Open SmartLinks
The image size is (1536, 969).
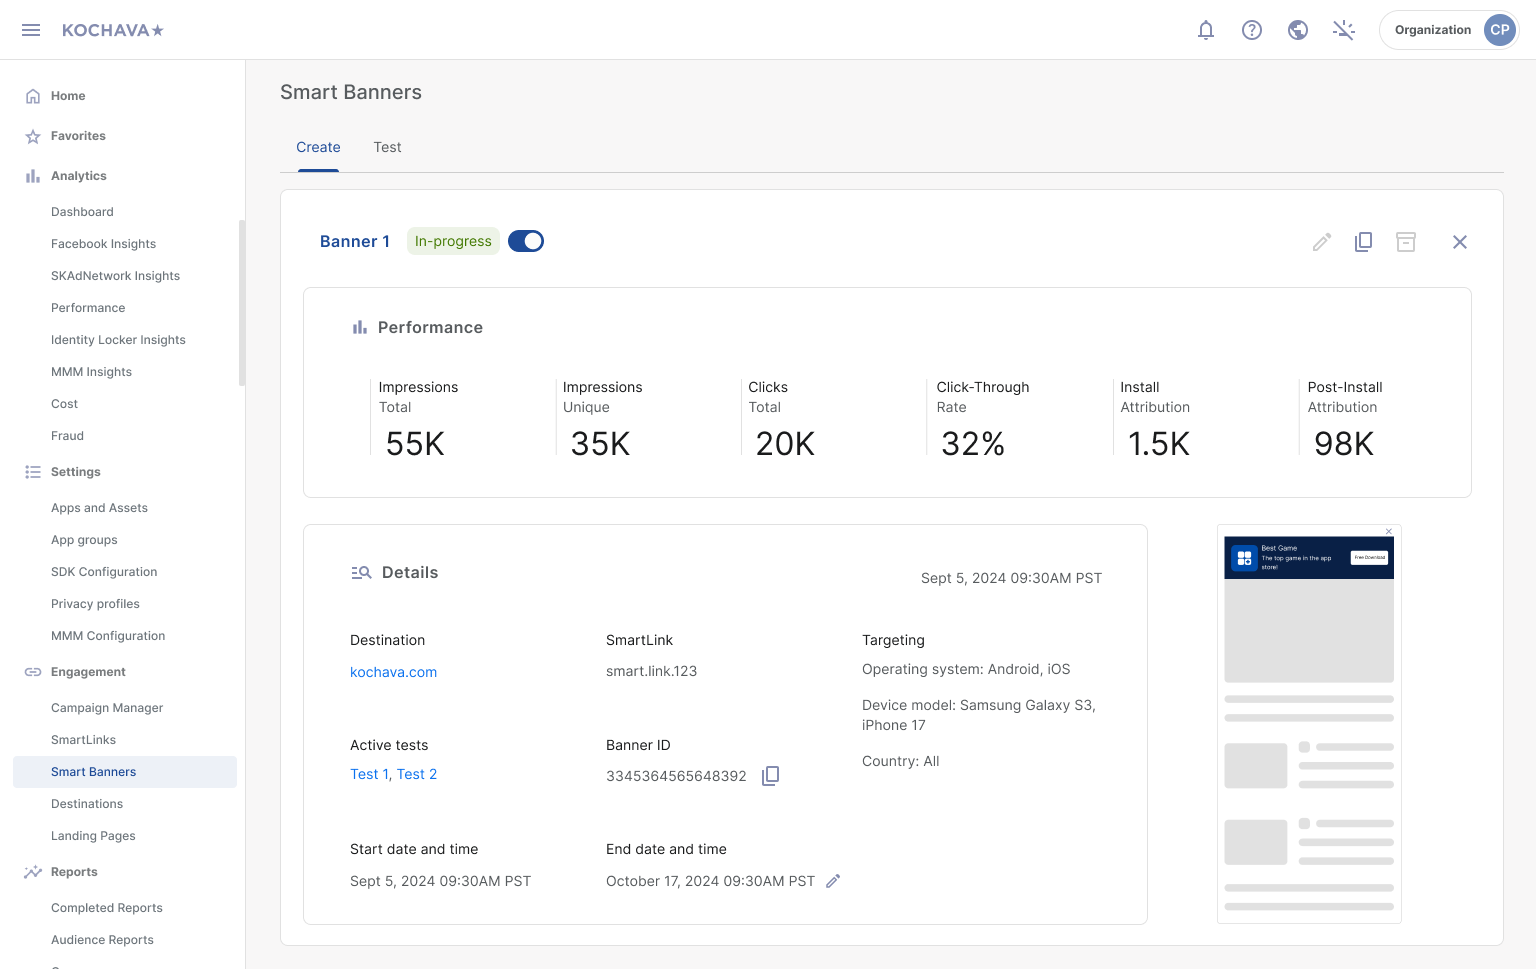[x=83, y=740]
